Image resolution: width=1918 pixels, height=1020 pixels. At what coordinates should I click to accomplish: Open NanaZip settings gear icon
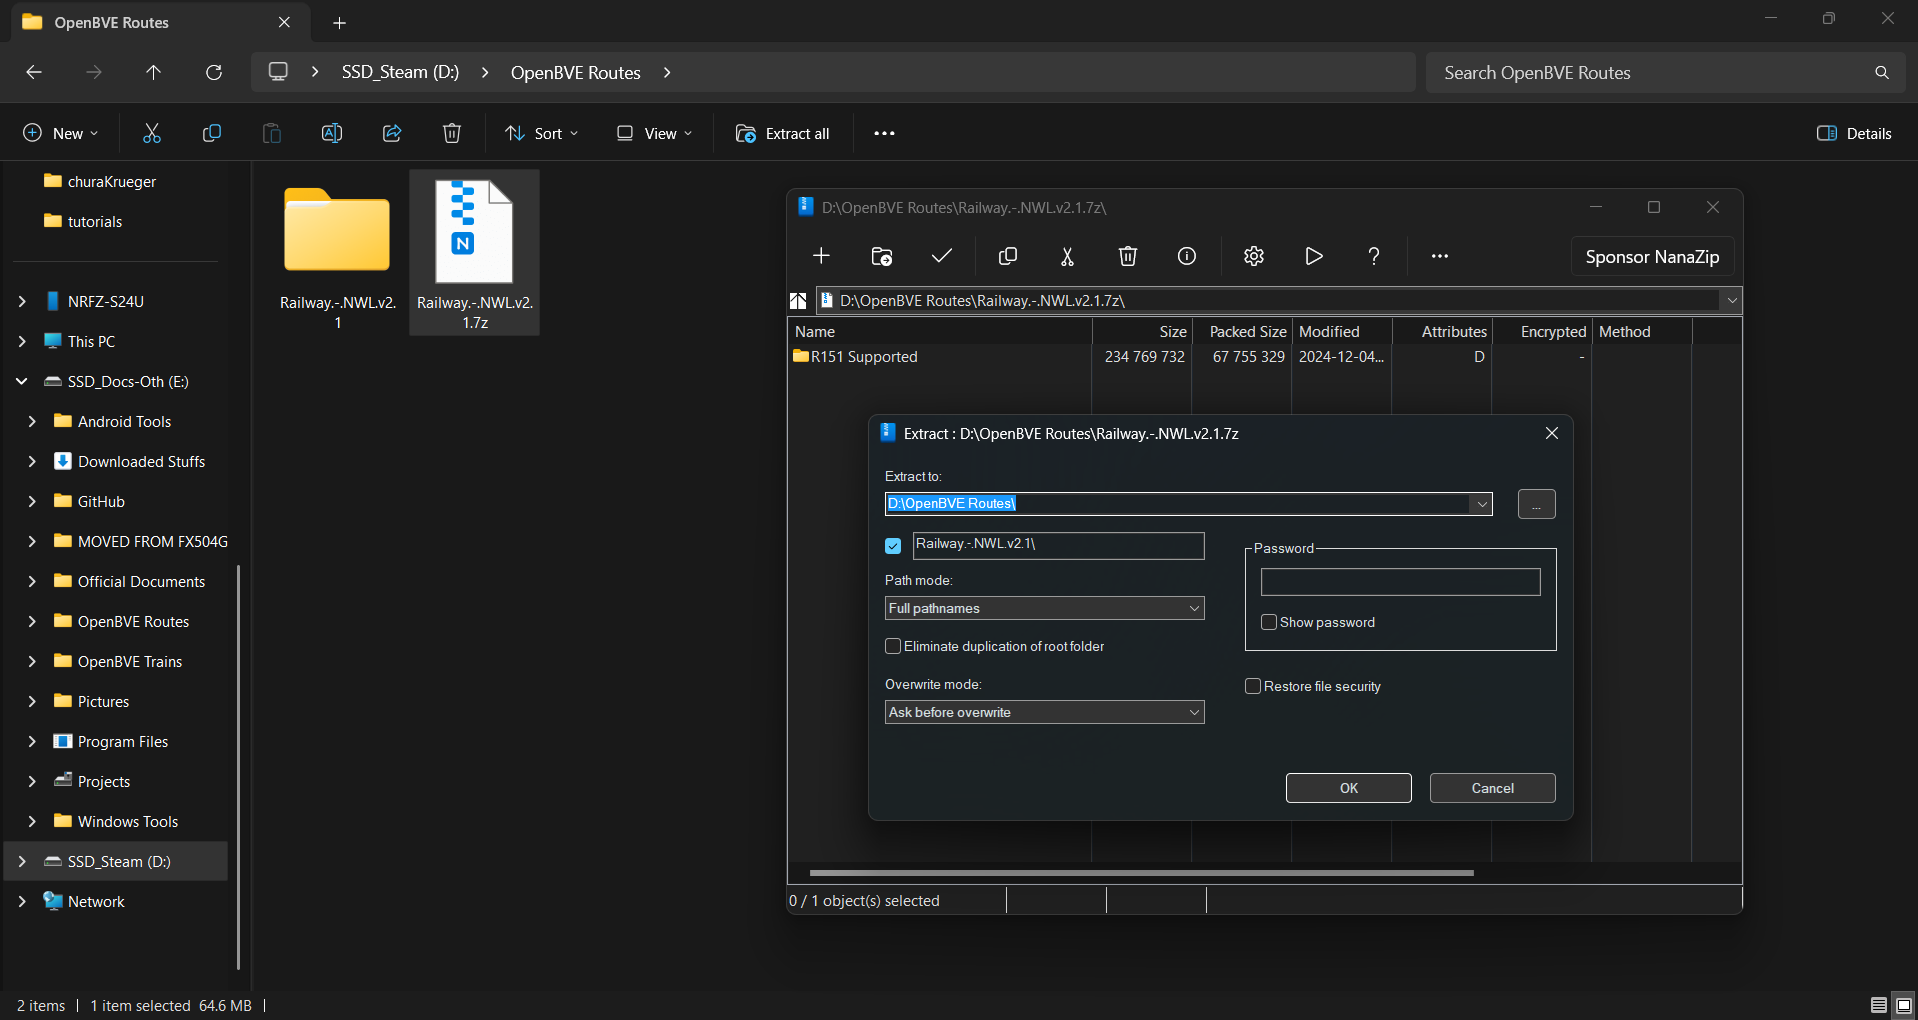(x=1253, y=256)
